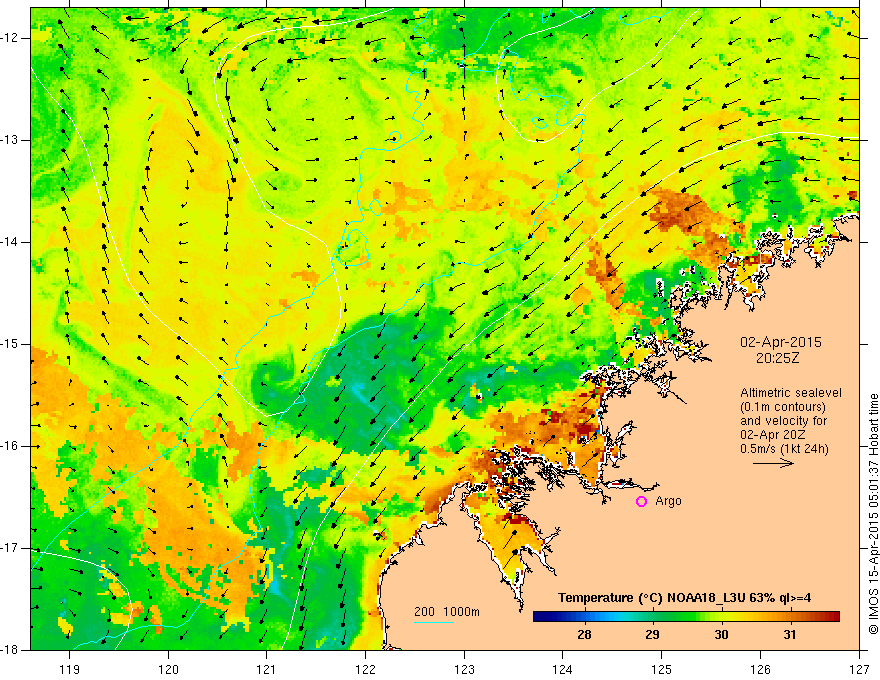The image size is (880, 680).
Task: Click the 200 1000m depth contour label
Action: (x=447, y=612)
